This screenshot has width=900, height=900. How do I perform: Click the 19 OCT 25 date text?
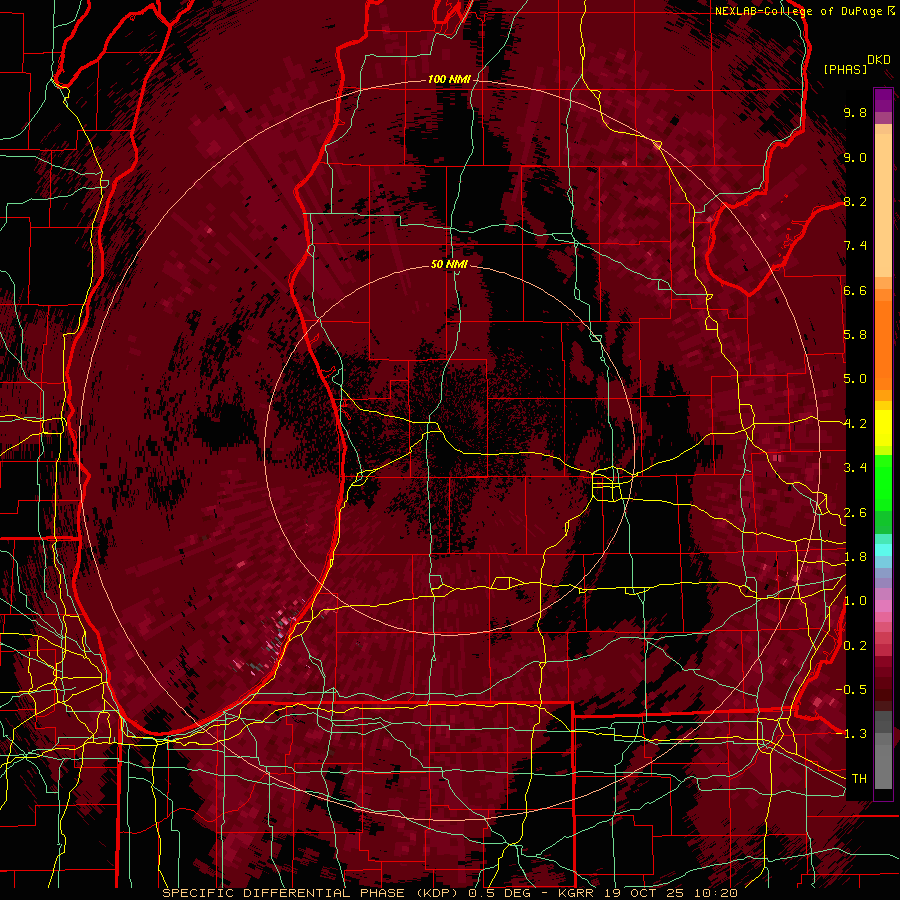(x=645, y=893)
